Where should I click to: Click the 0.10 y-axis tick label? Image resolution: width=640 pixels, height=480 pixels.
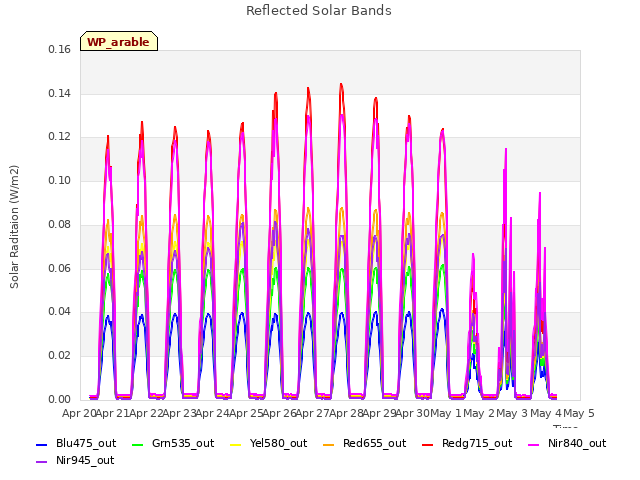(x=60, y=180)
